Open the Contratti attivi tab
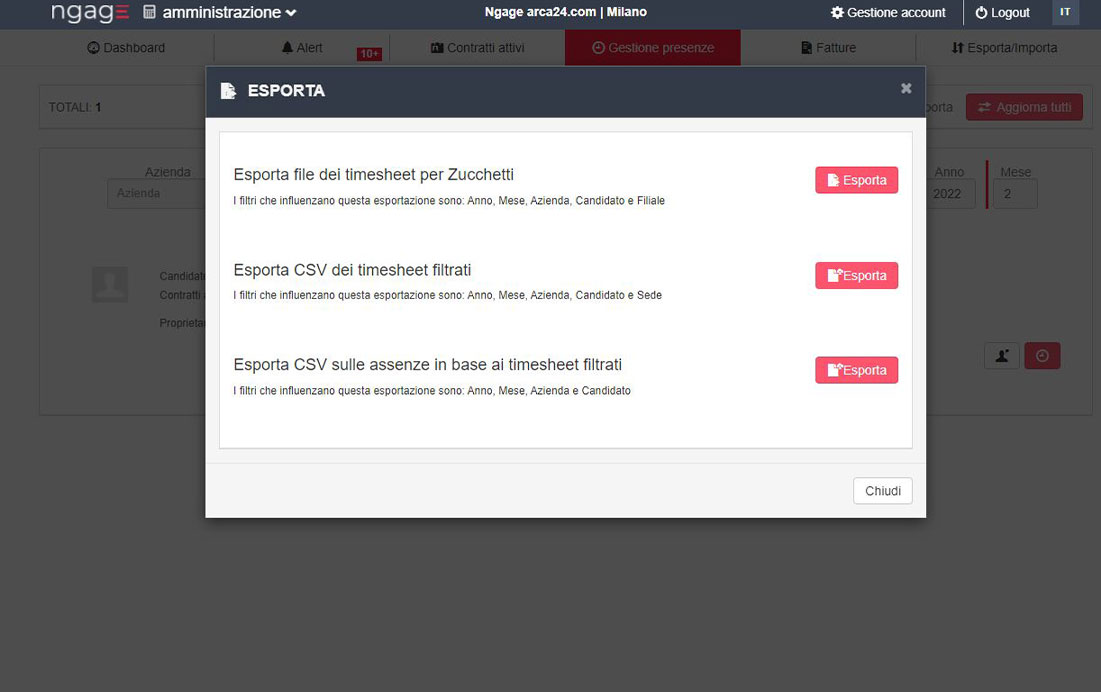 (x=477, y=48)
